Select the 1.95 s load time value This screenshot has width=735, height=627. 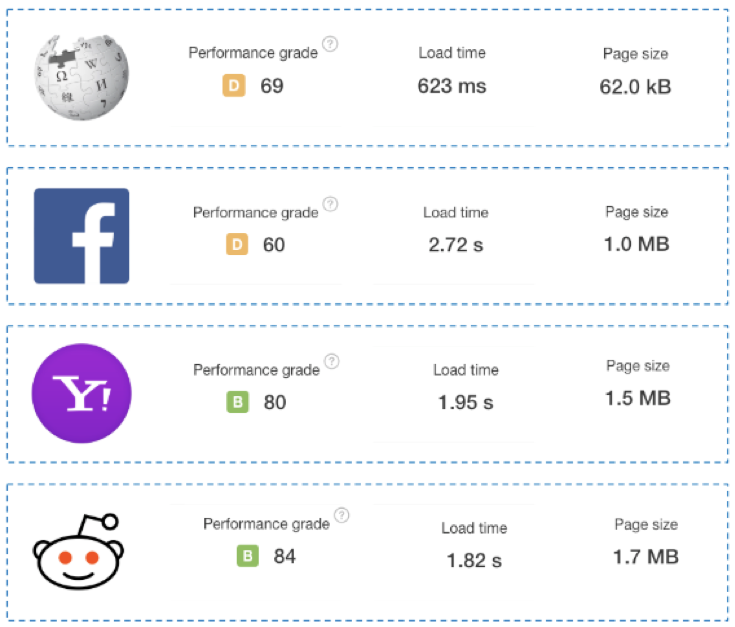[465, 403]
